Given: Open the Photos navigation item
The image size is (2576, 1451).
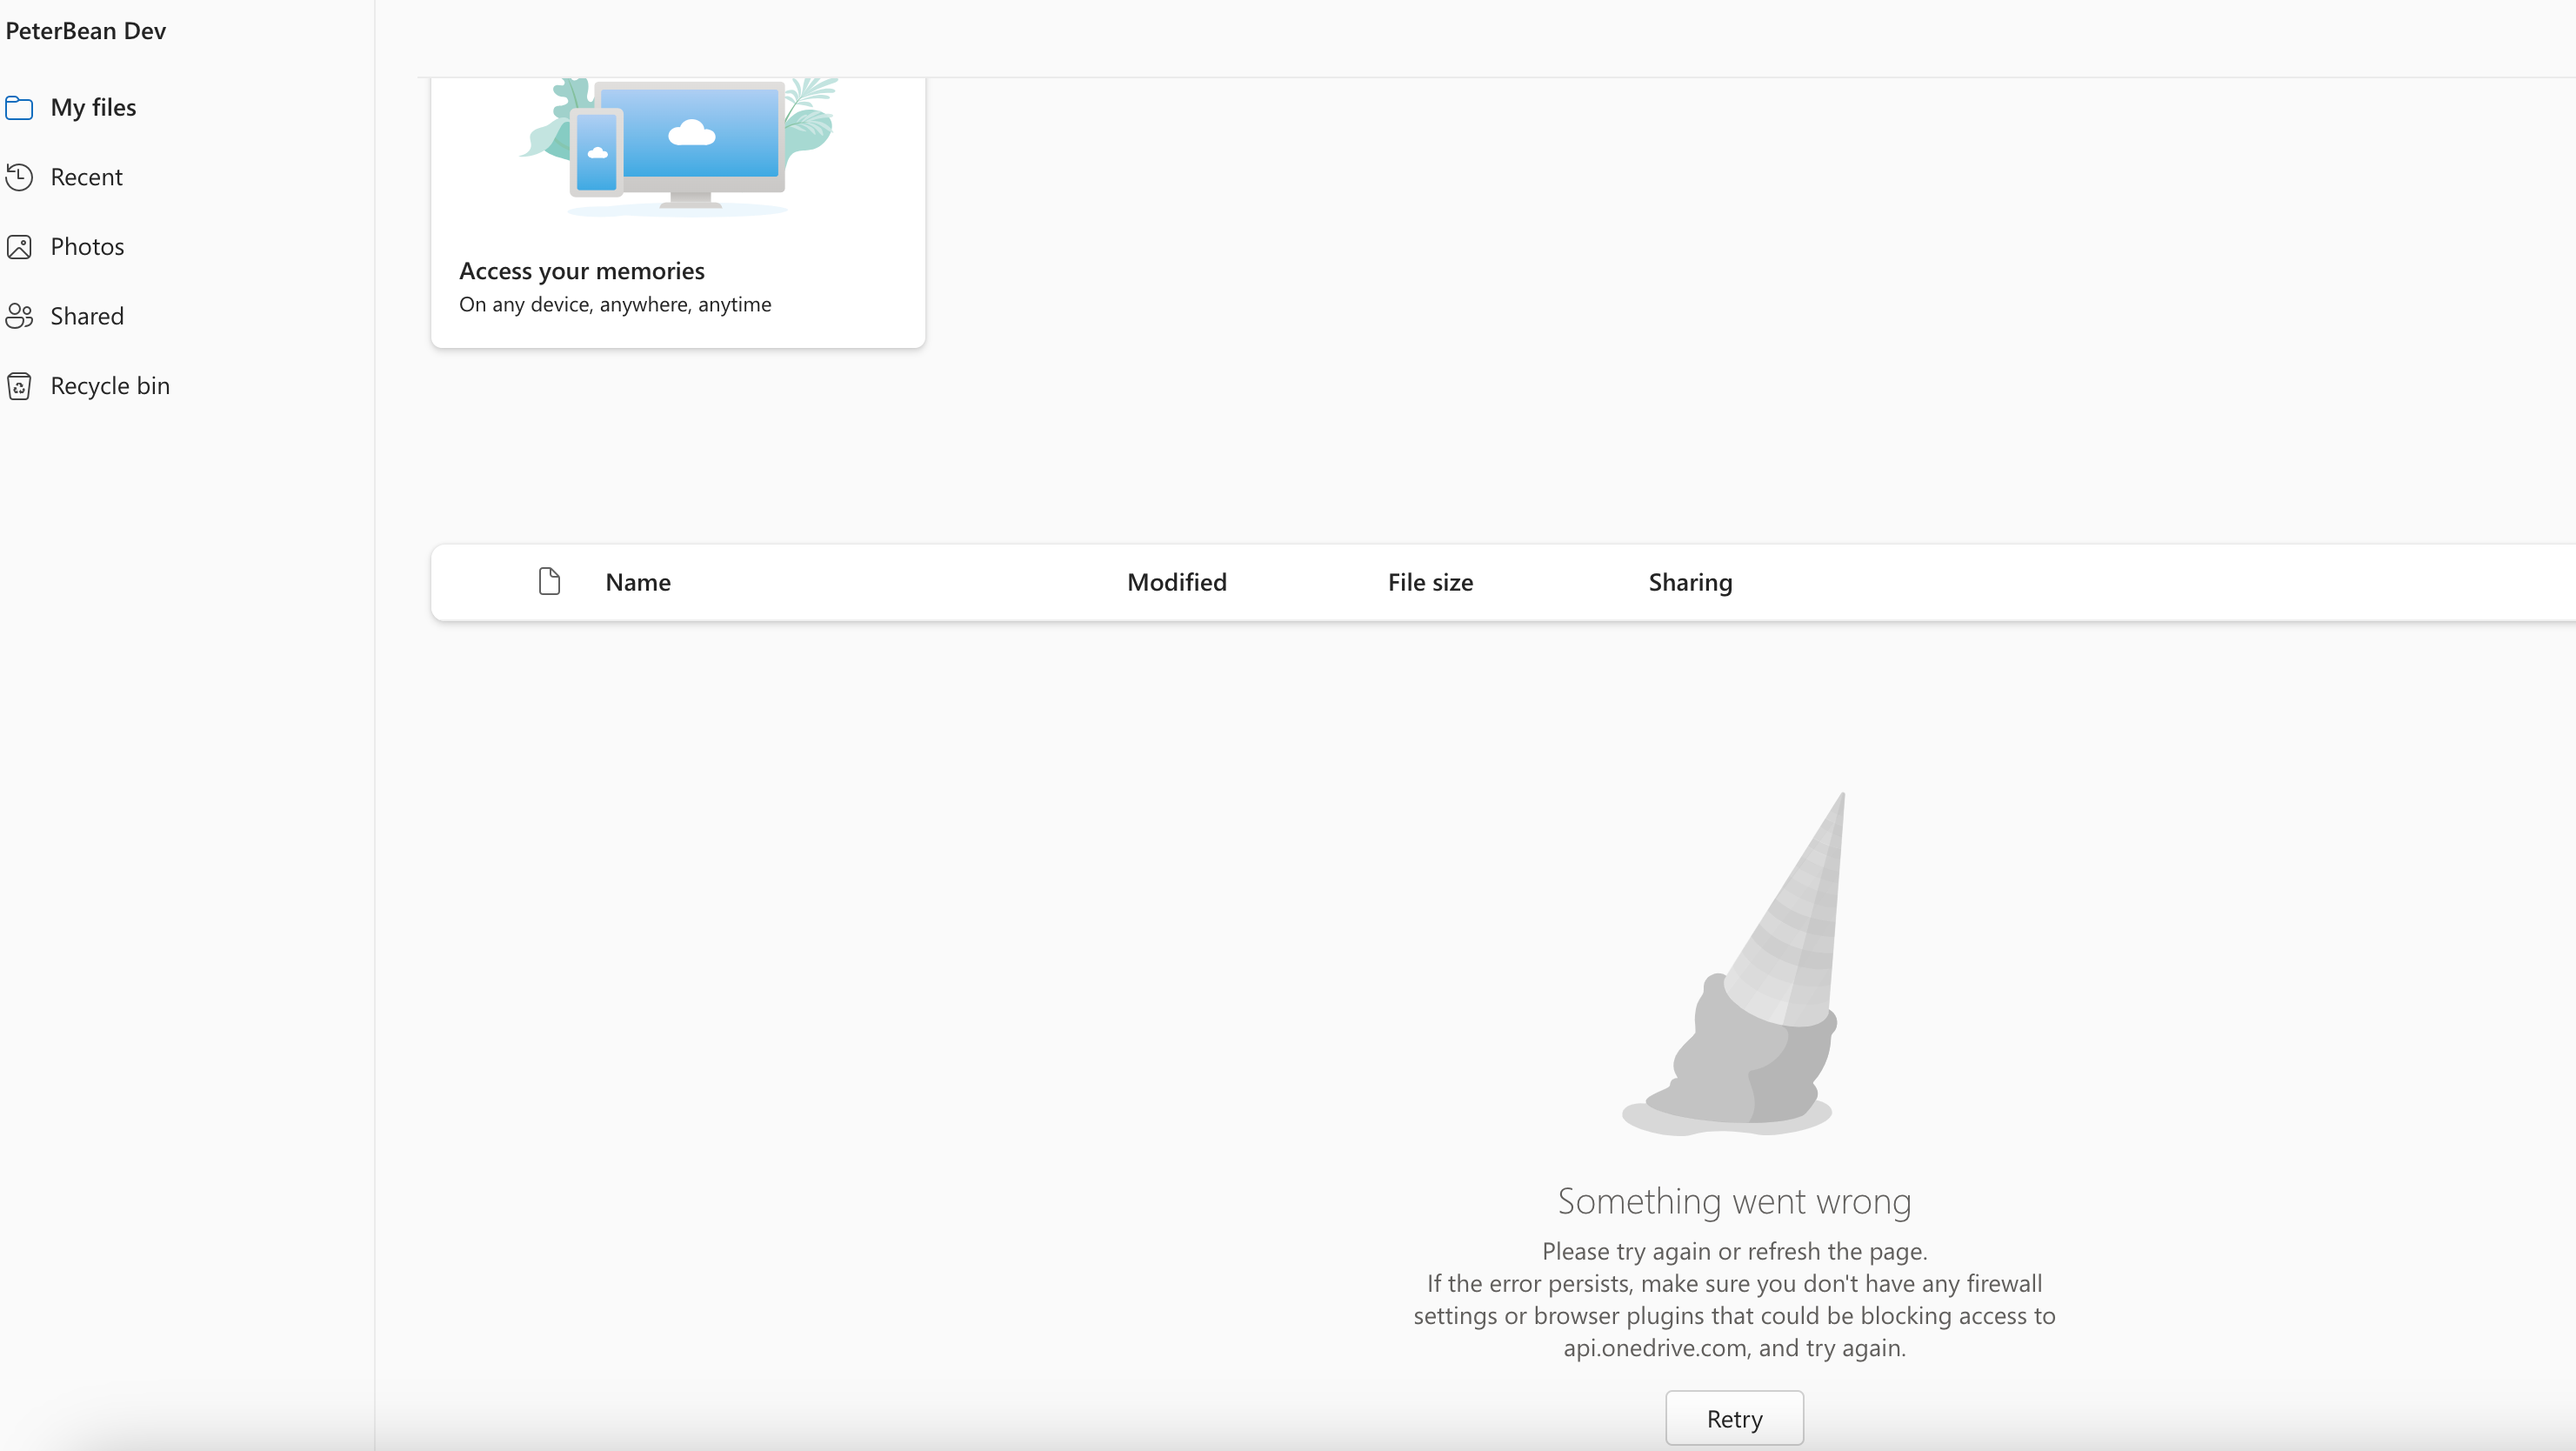Looking at the screenshot, I should tap(87, 247).
